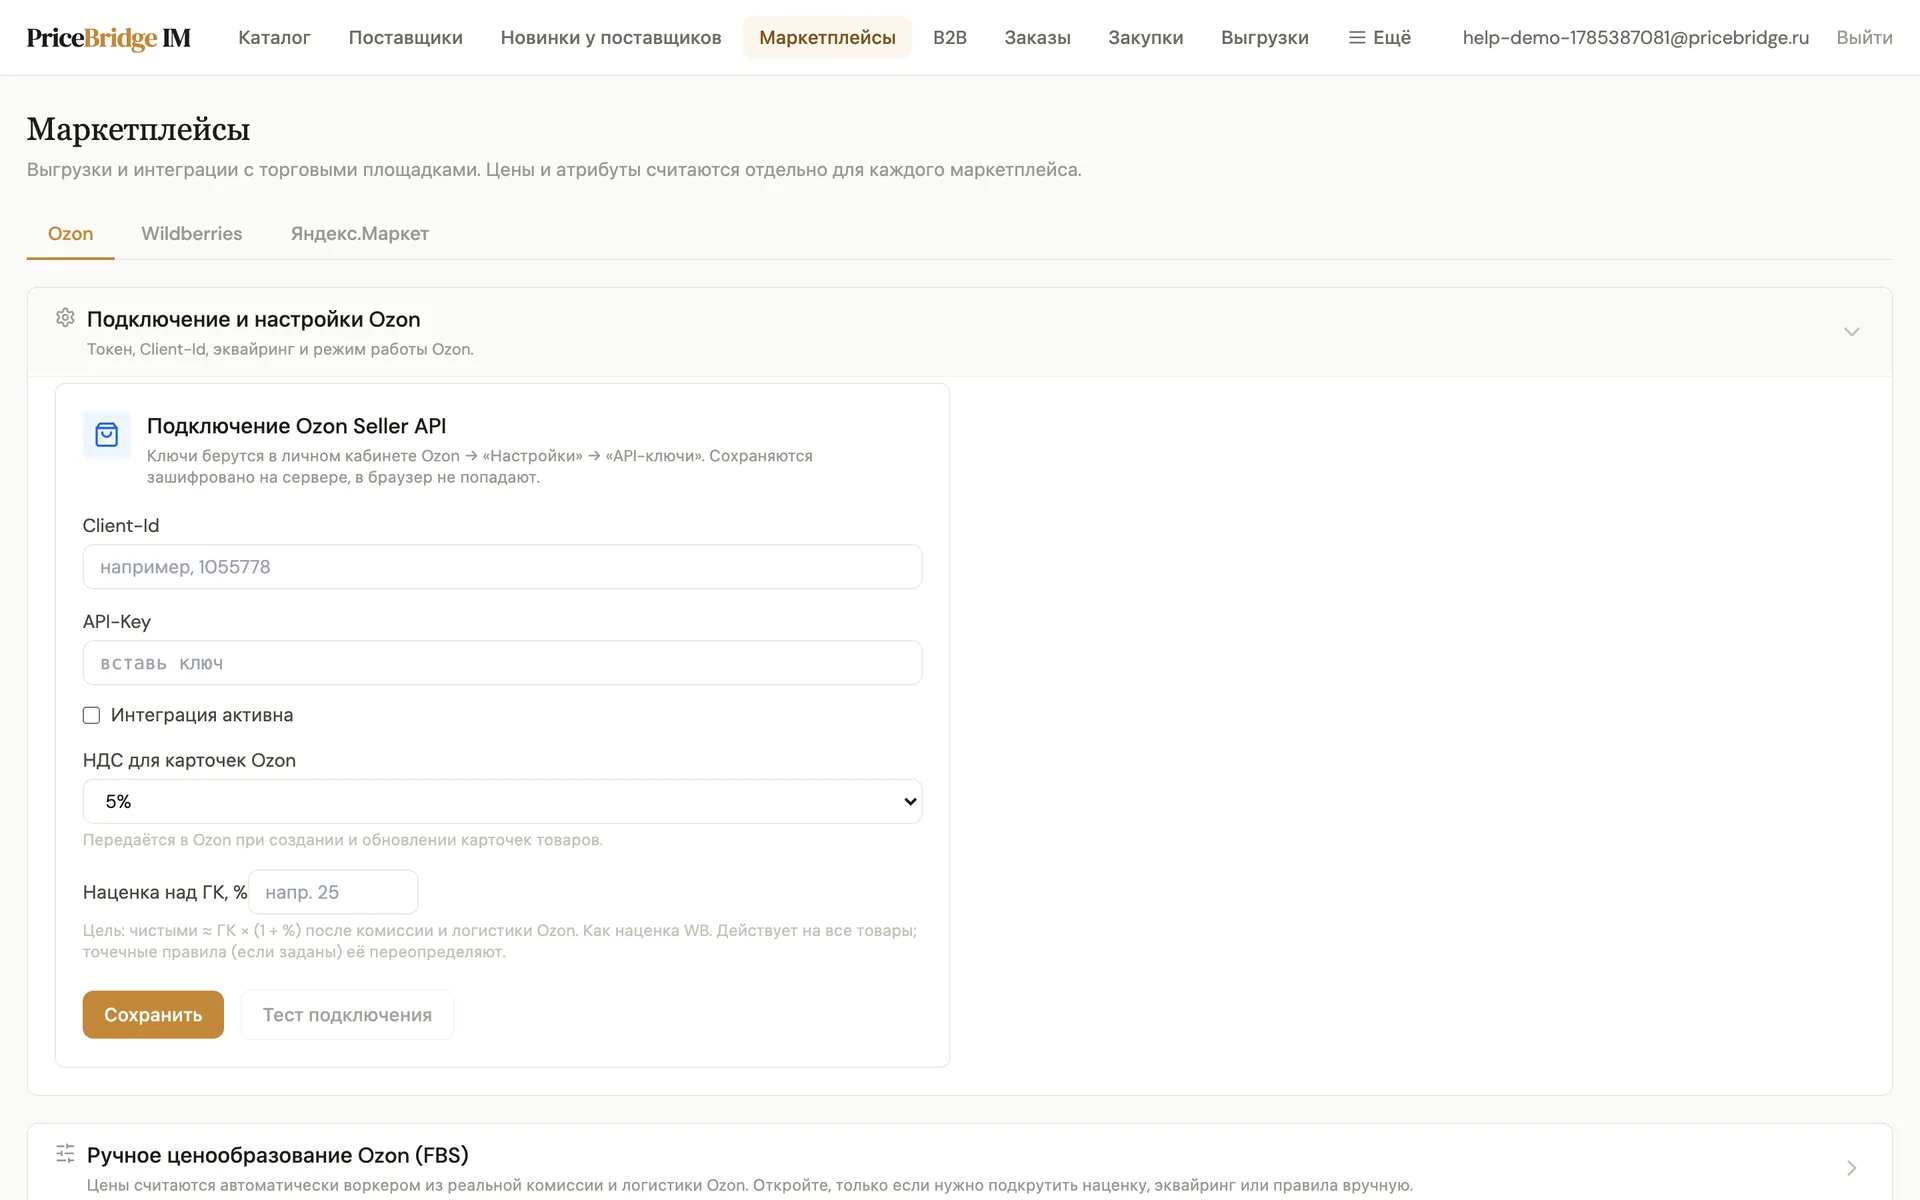
Task: Switch to the Яндекс.Маркет tab
Action: tap(360, 234)
